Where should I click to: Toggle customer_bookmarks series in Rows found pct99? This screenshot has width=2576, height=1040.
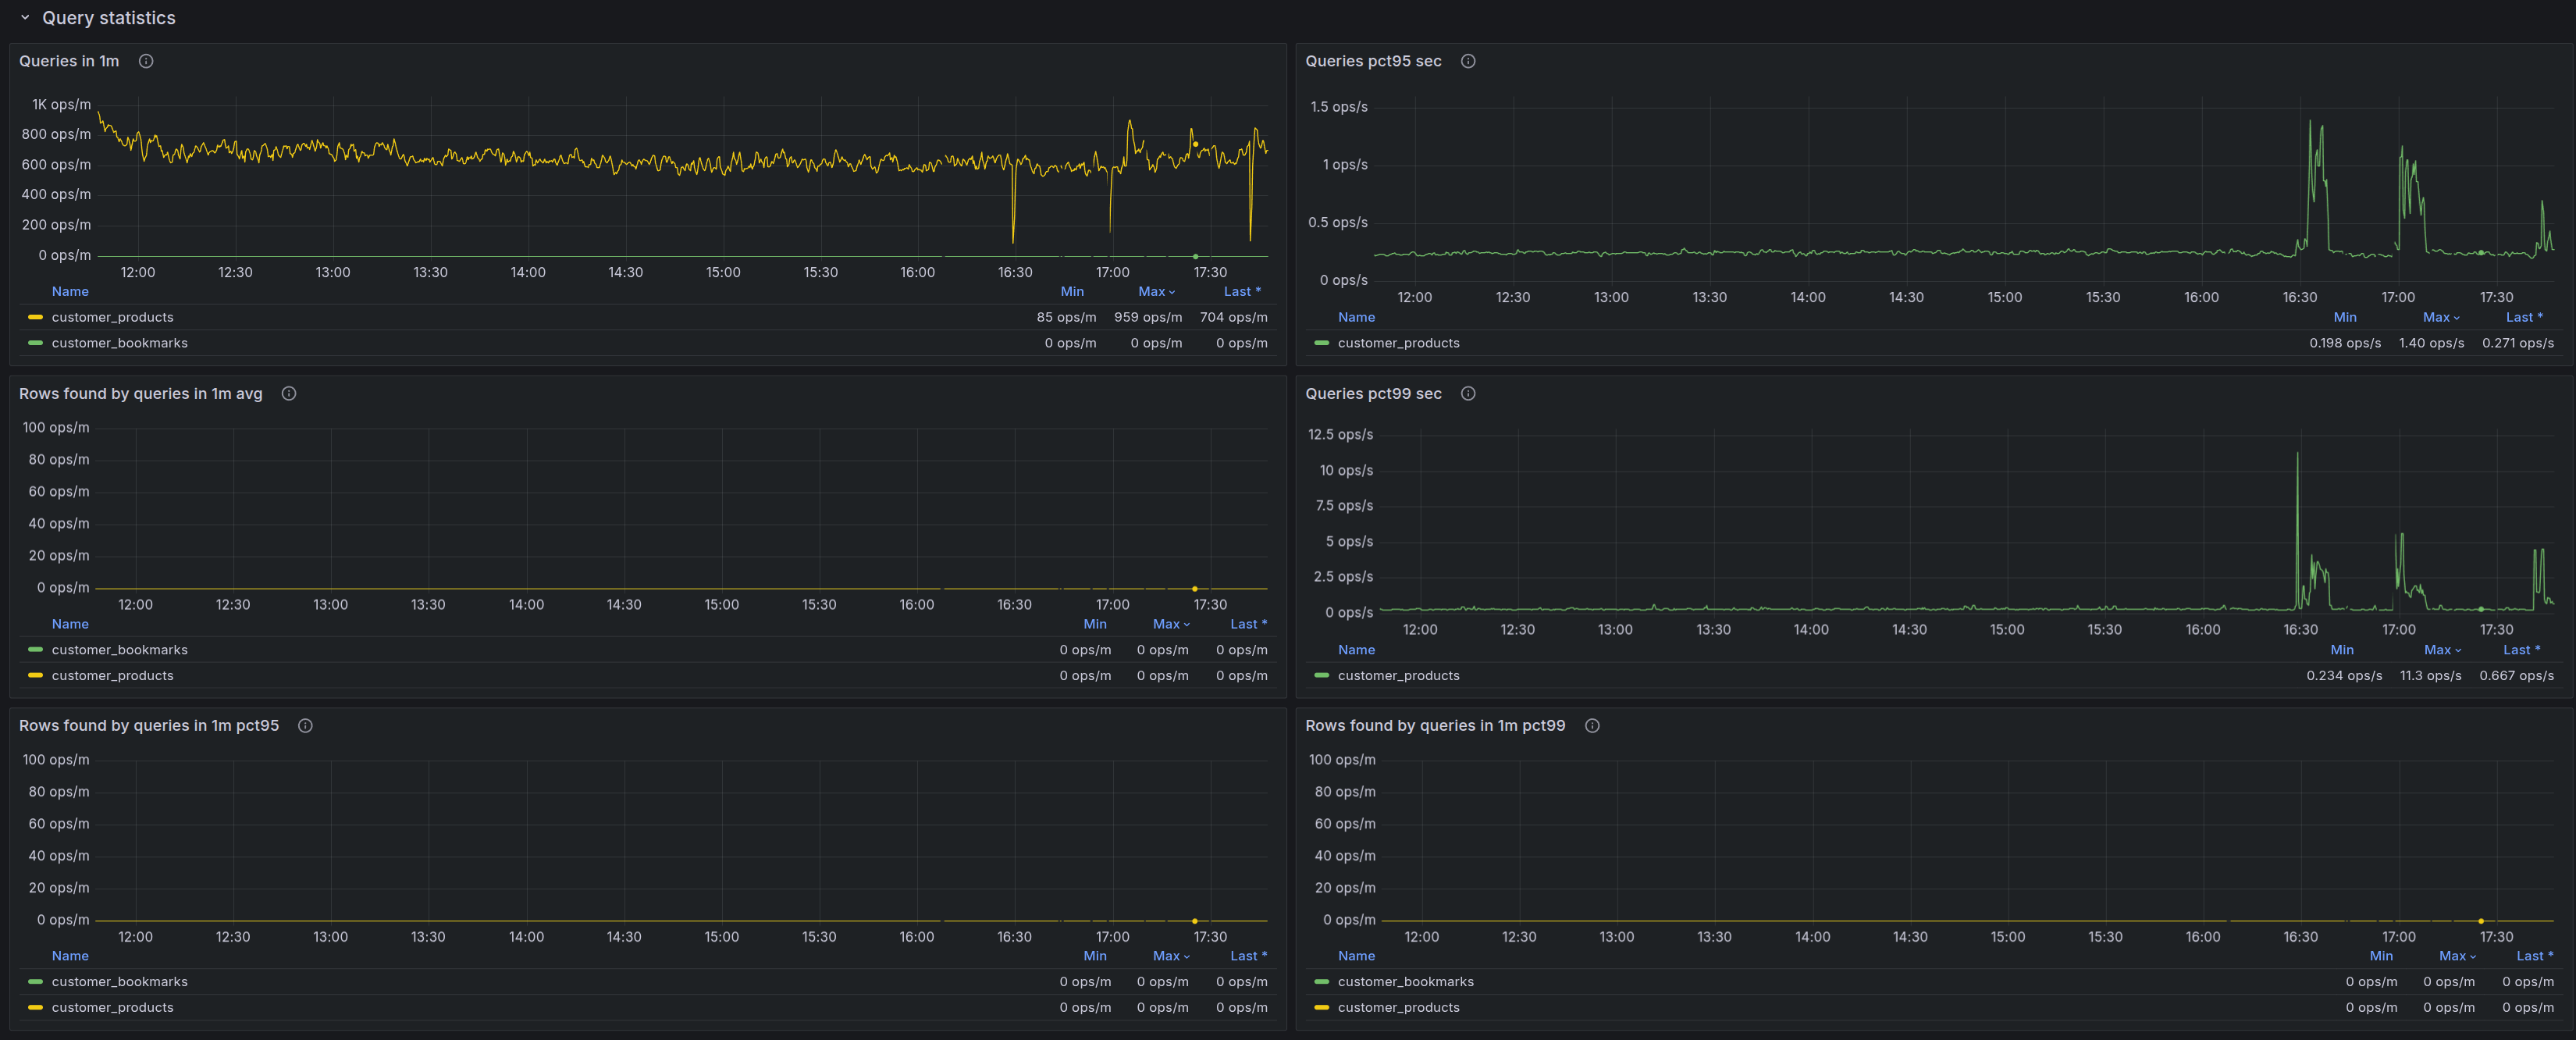tap(1405, 981)
